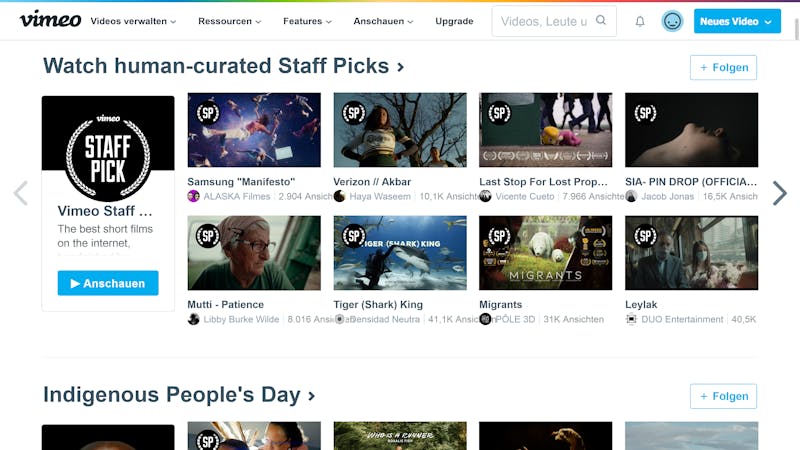Click ALASKA Filmes channel avatar
Screen dimensions: 800x450
click(x=193, y=196)
